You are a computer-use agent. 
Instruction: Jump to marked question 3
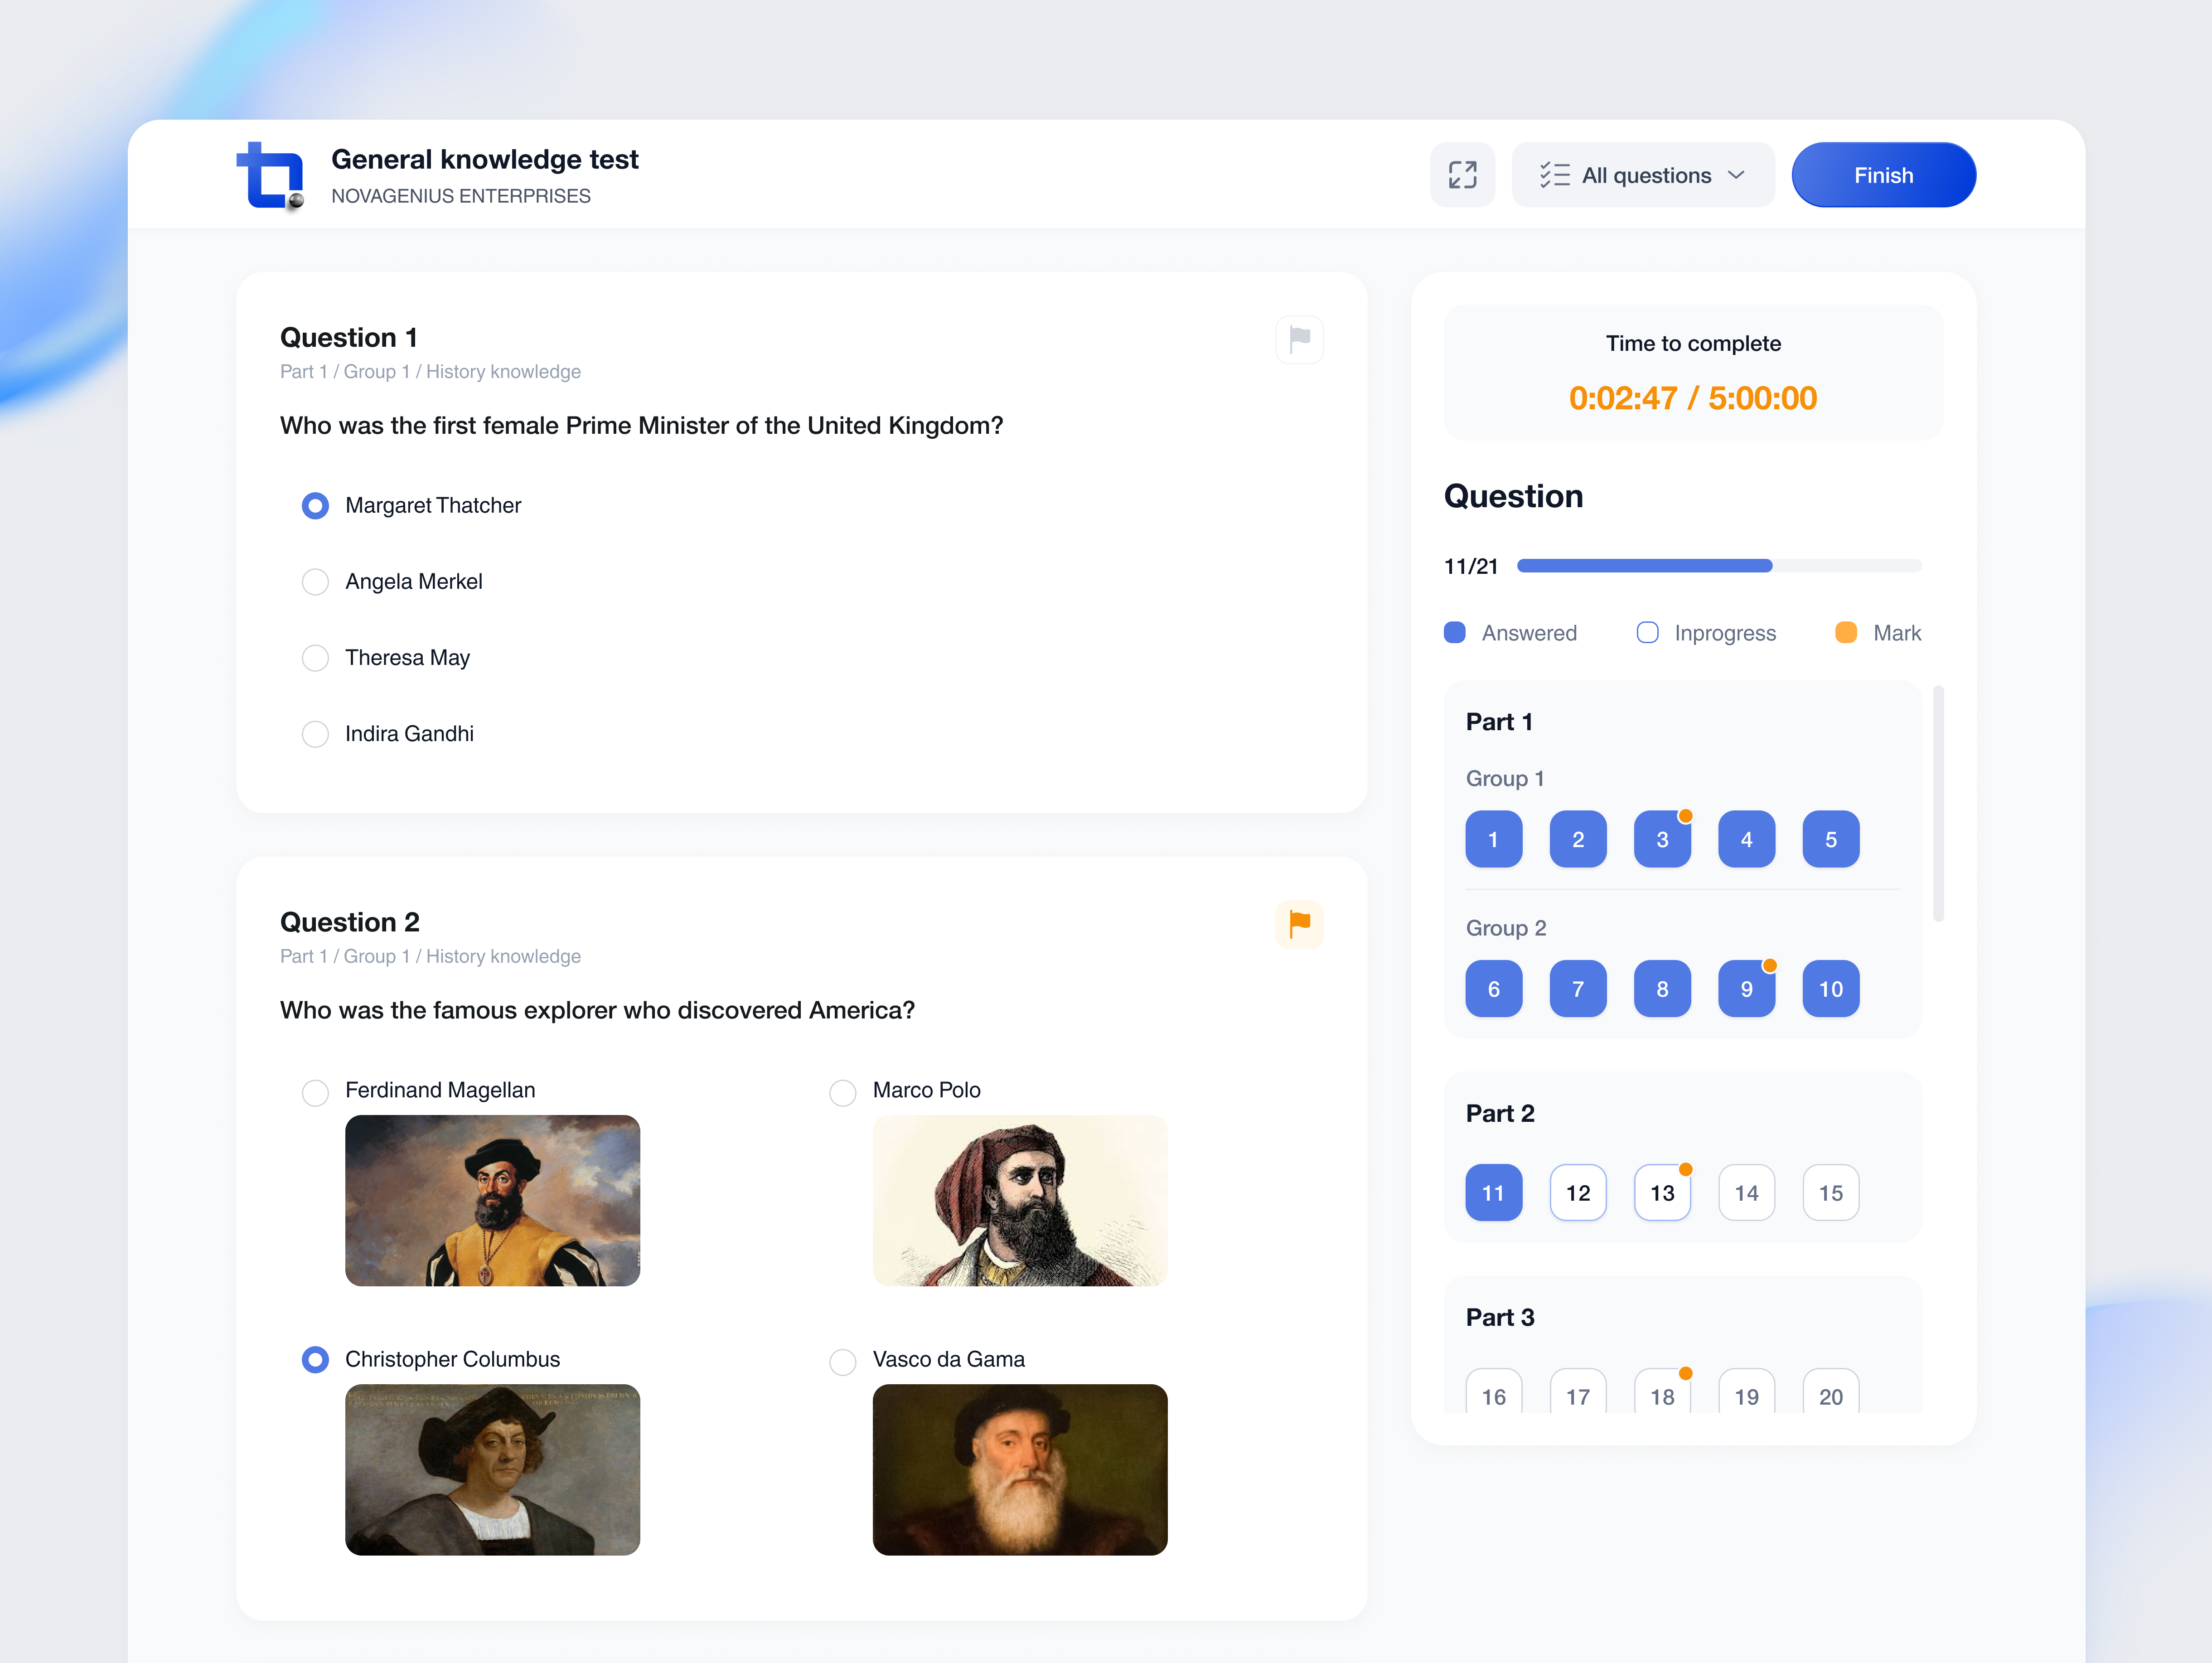(1662, 839)
